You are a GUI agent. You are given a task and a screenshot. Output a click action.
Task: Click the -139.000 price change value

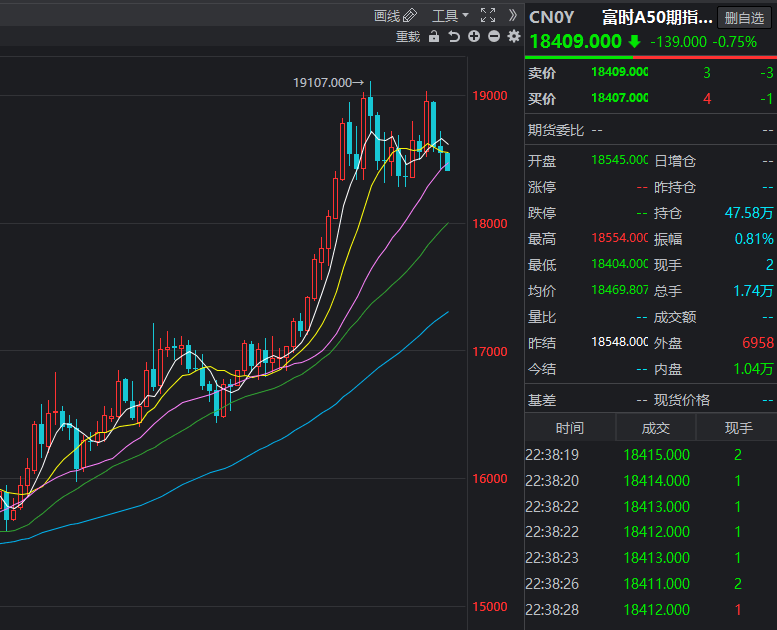678,42
